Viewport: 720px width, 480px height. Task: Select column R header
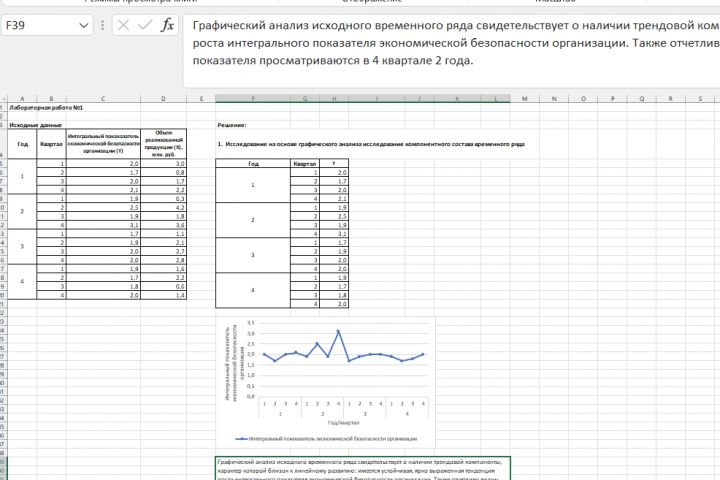point(670,99)
